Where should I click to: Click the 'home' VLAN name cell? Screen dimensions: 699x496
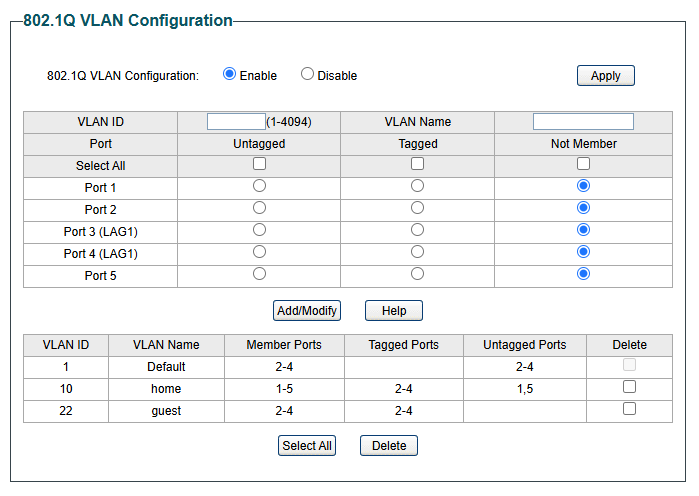coord(166,389)
